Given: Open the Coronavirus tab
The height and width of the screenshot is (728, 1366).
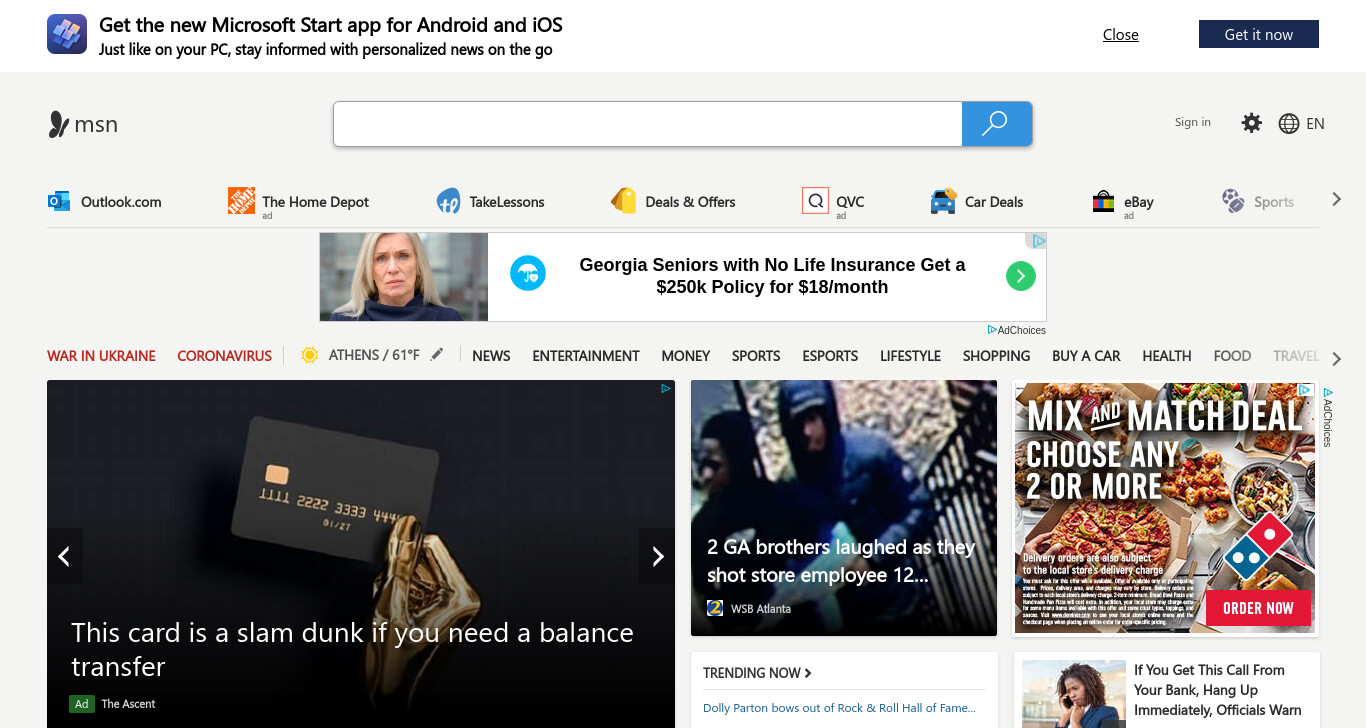Looking at the screenshot, I should click(x=224, y=355).
